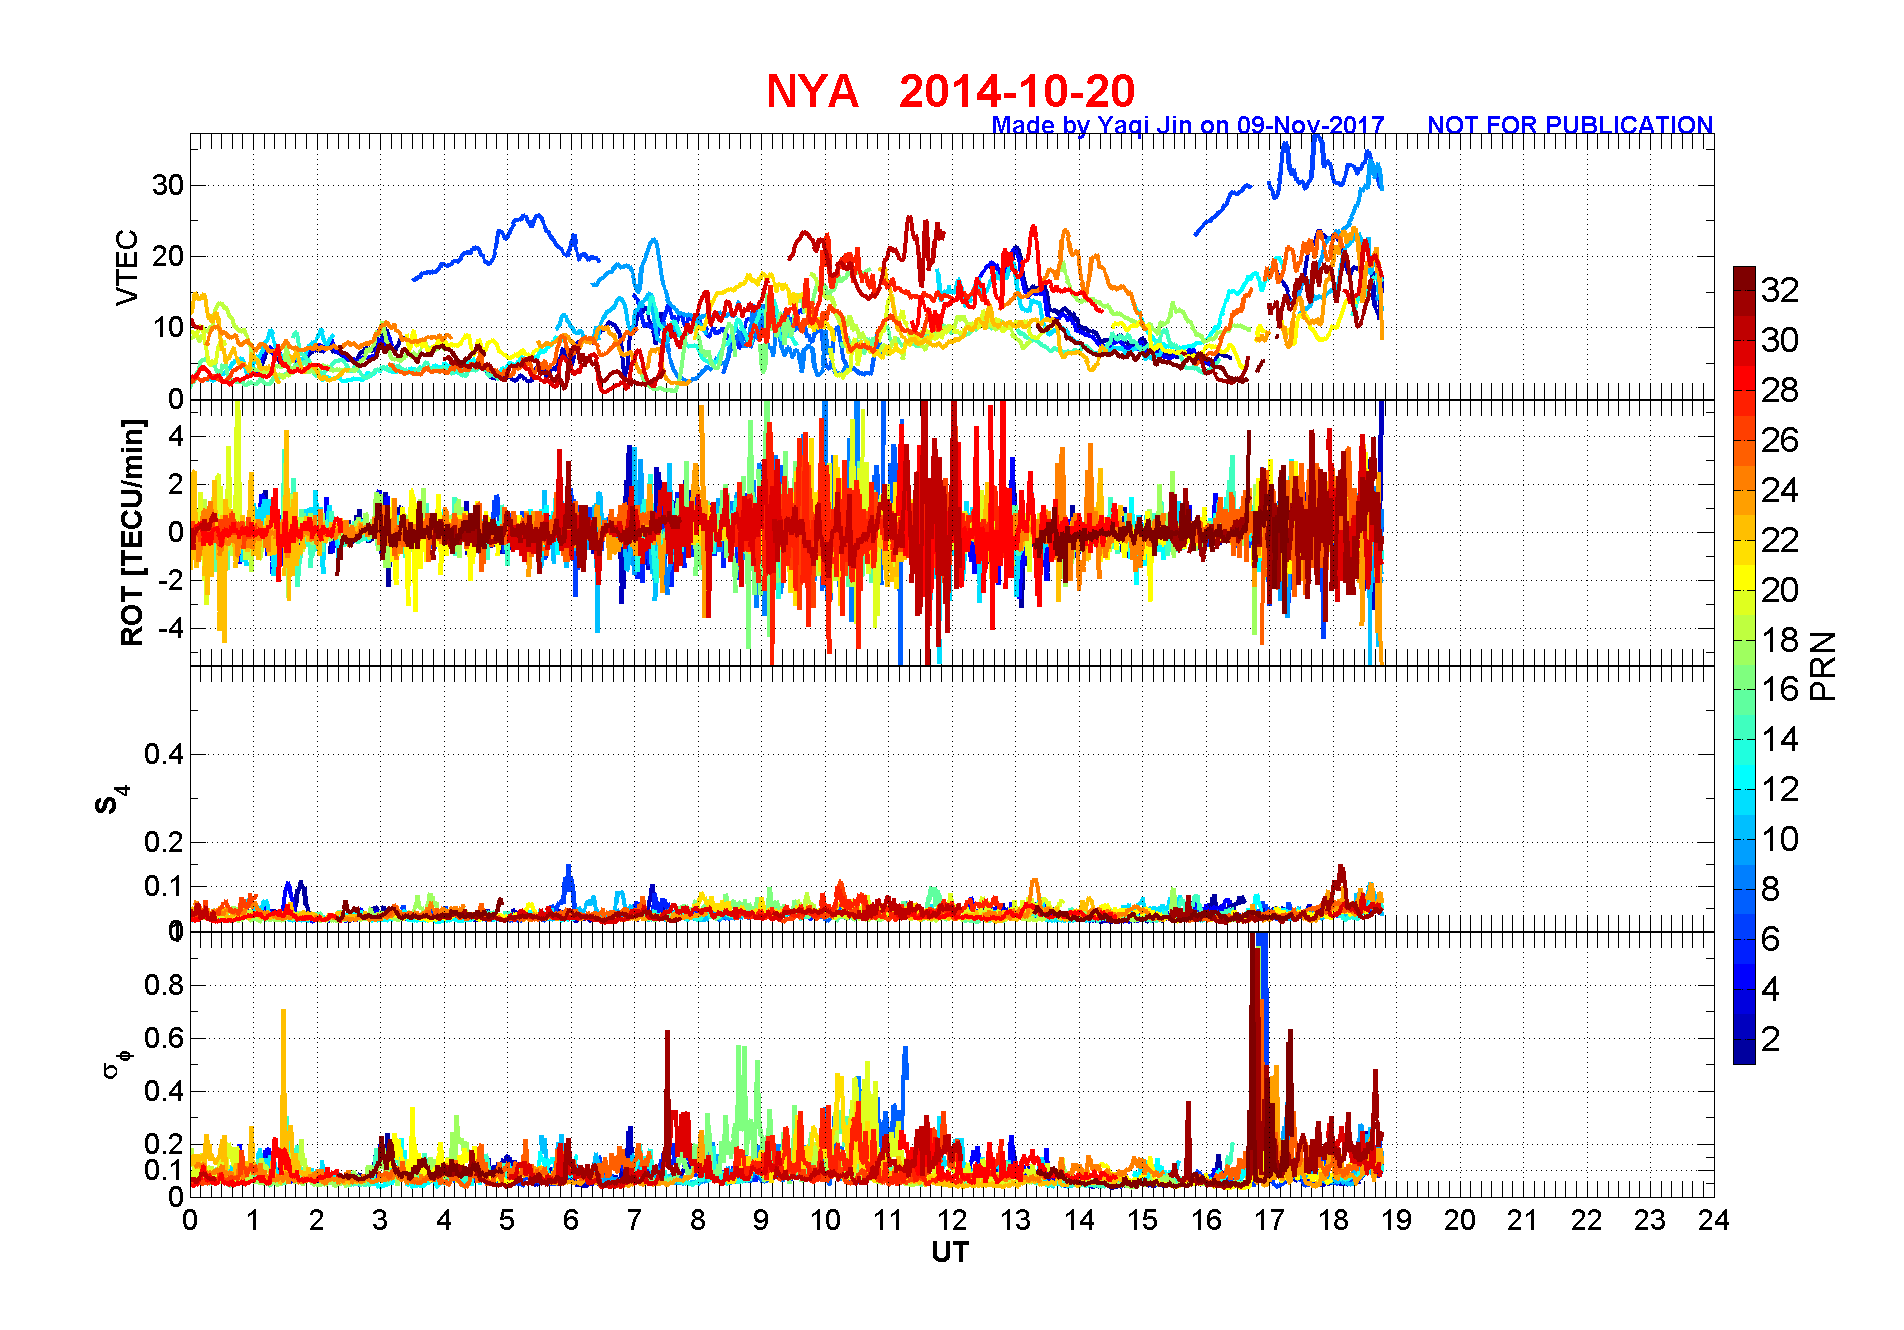The width and height of the screenshot is (1904, 1330).
Task: Click the "NOT FOR PUBLICATION" notice
Action: tap(1570, 125)
